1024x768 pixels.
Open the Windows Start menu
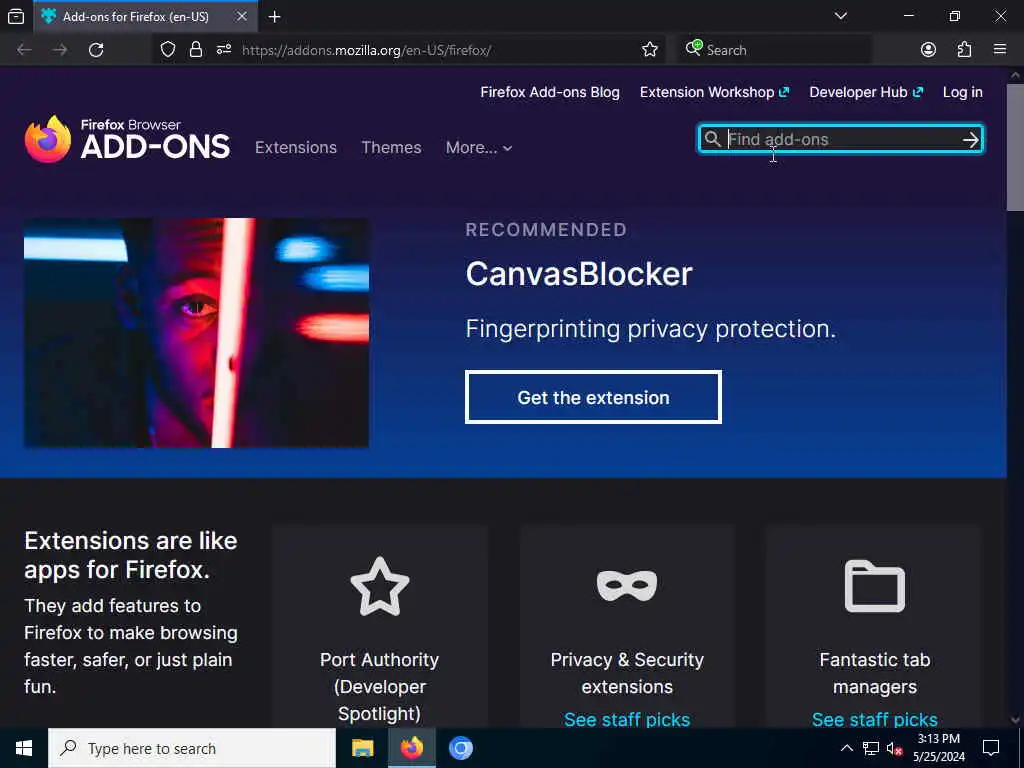click(x=24, y=748)
